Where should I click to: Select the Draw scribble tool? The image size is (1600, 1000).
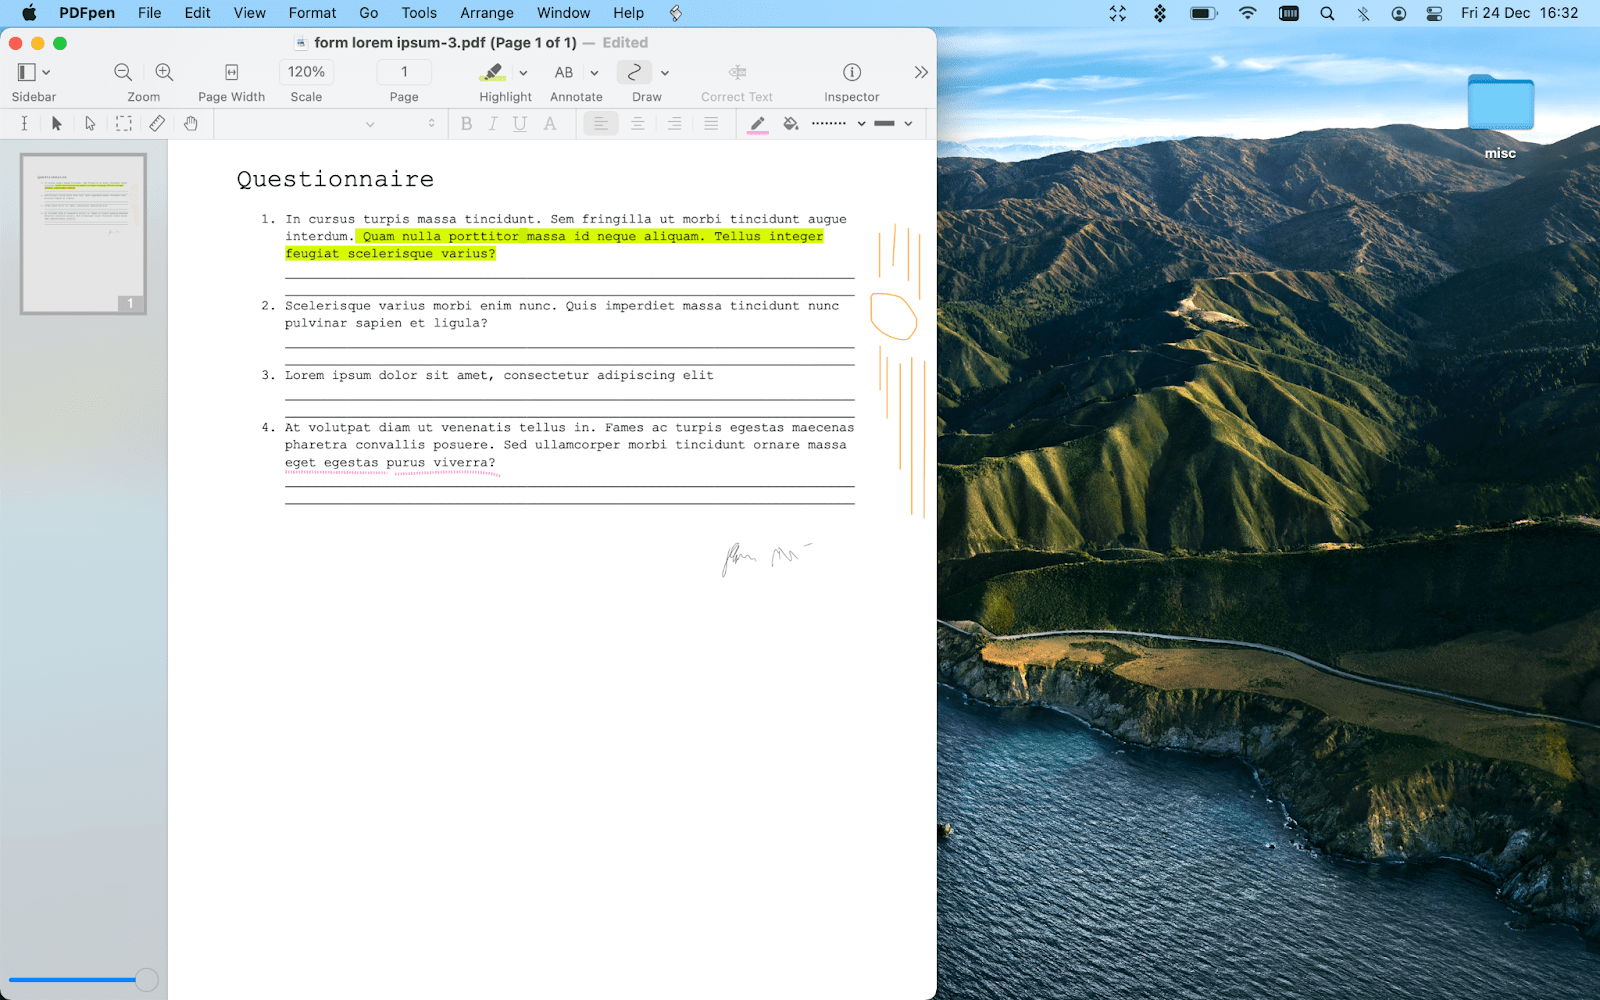coord(634,72)
